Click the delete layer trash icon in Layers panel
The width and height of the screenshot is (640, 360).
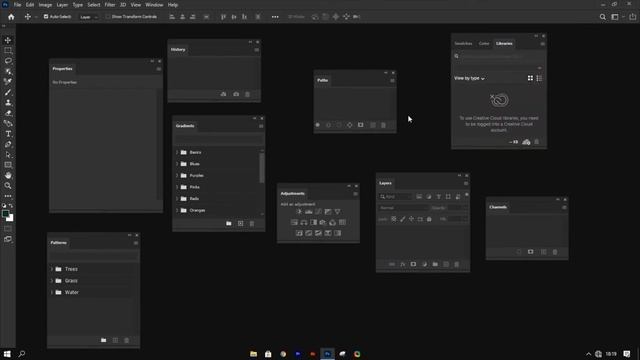[x=457, y=264]
